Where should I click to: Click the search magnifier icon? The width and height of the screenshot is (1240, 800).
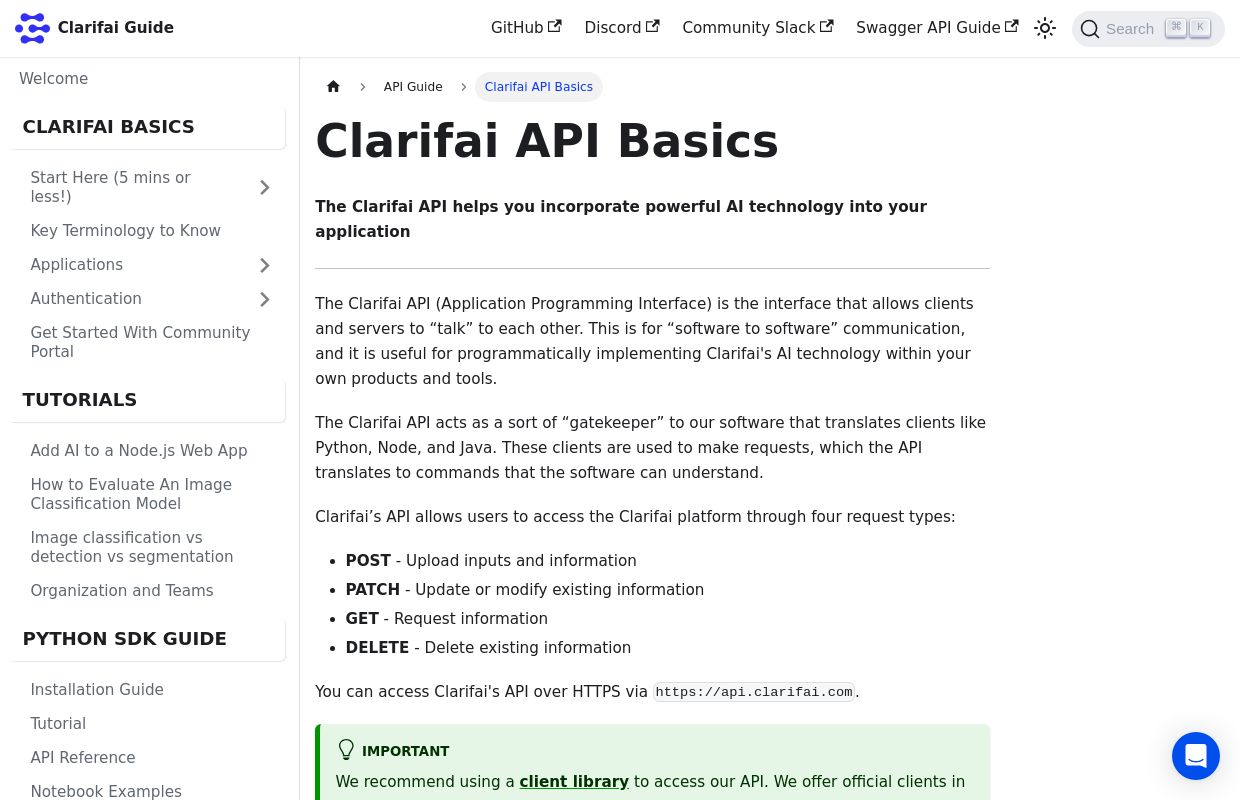[1090, 29]
